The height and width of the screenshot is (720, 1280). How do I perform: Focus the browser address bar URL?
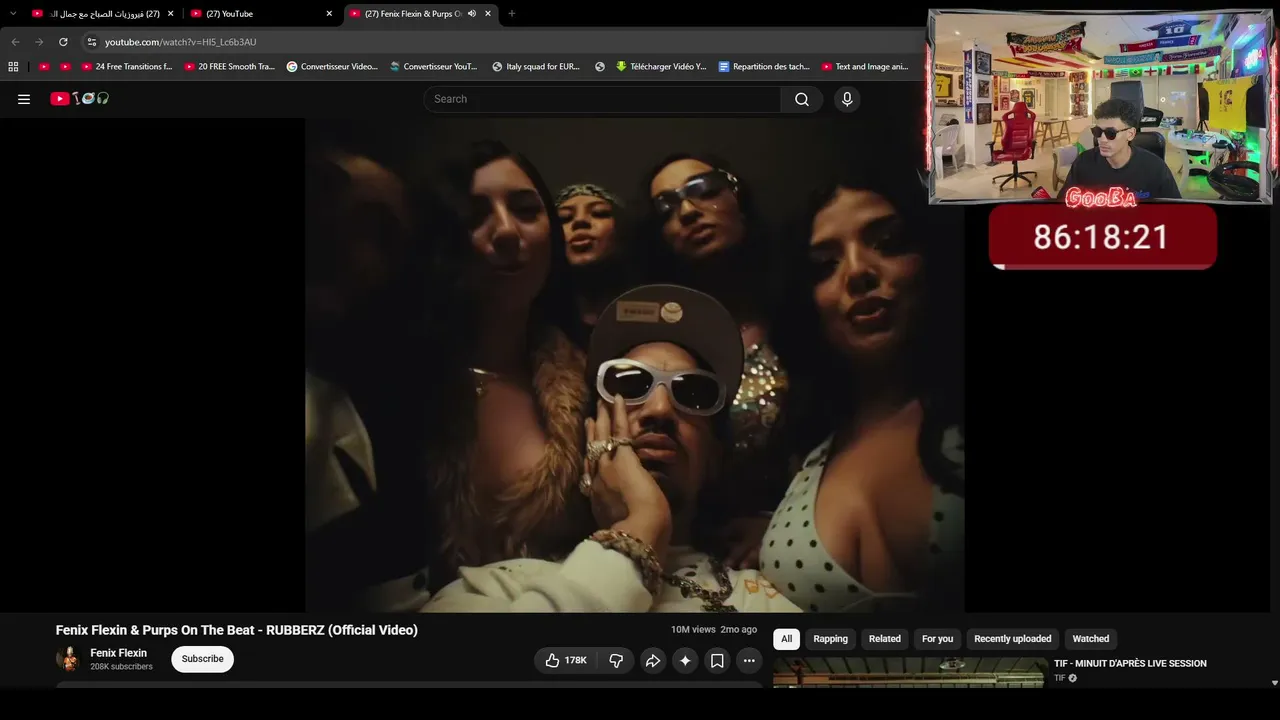(181, 42)
